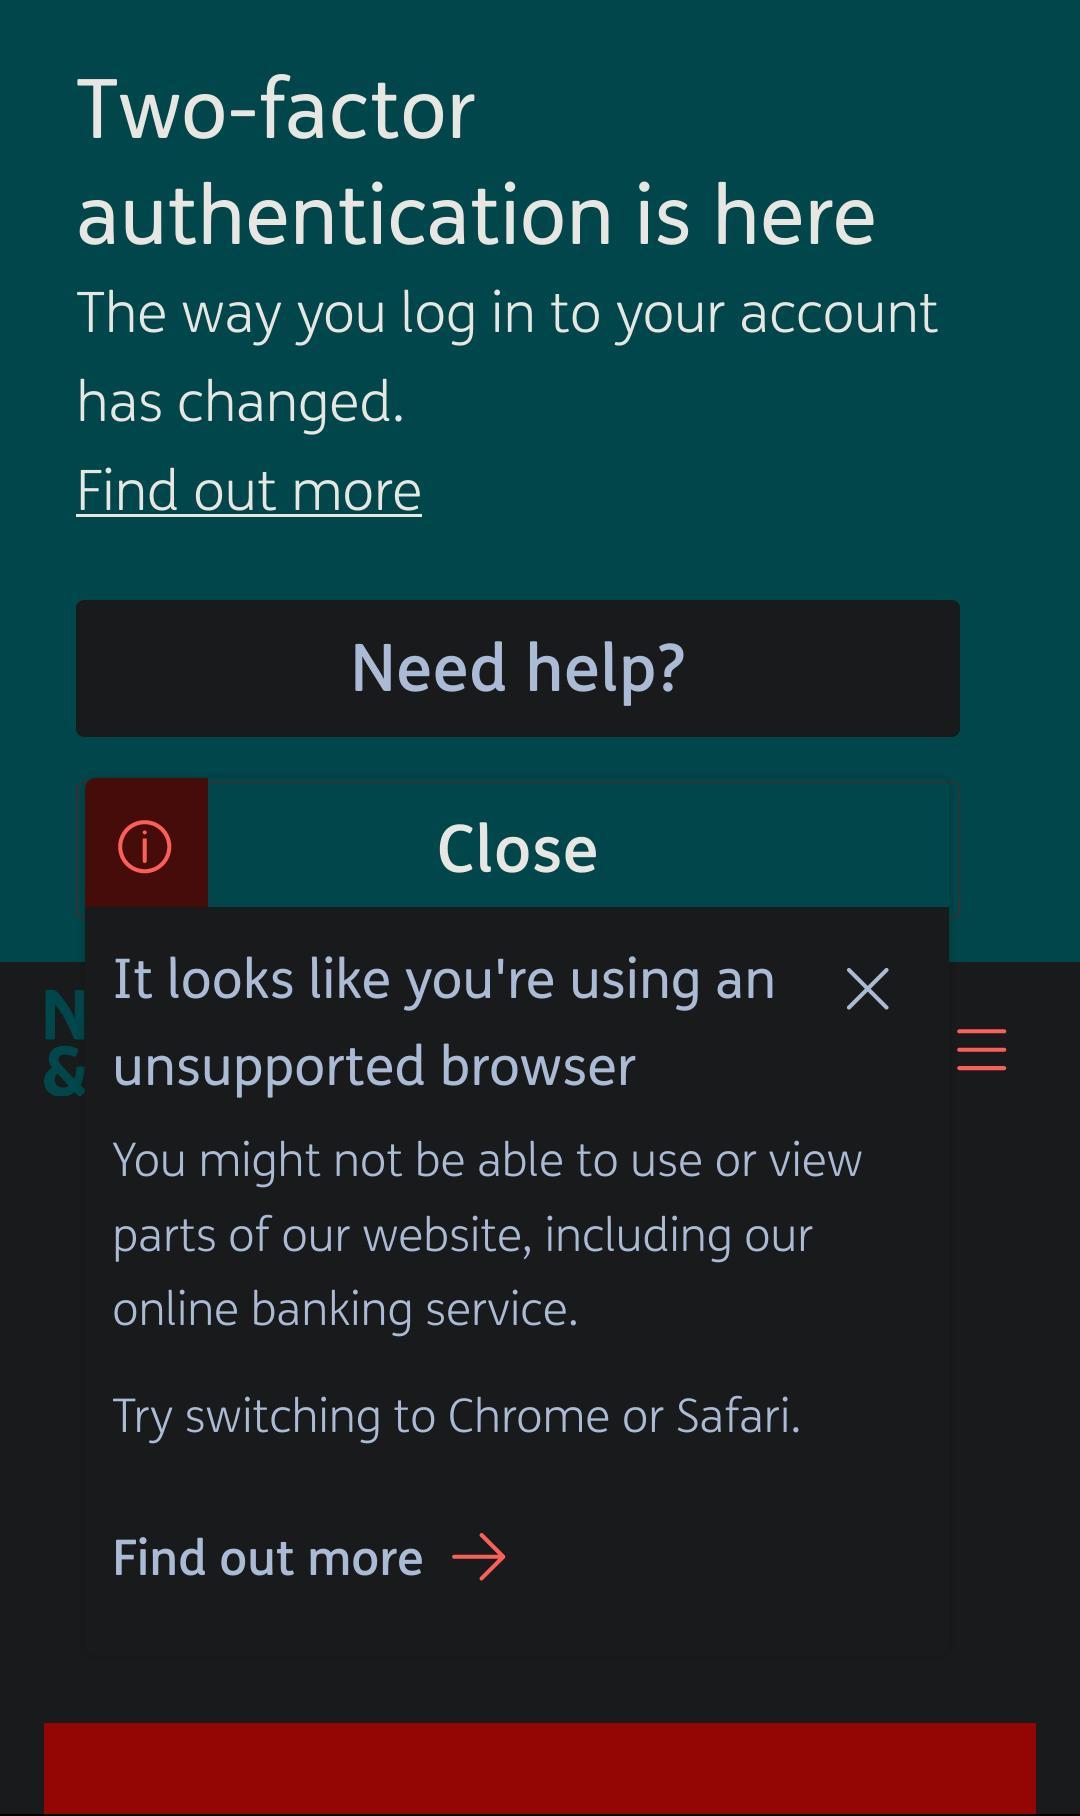Open Find out more under the 2FA announcement
Image resolution: width=1080 pixels, height=1816 pixels.
249,489
